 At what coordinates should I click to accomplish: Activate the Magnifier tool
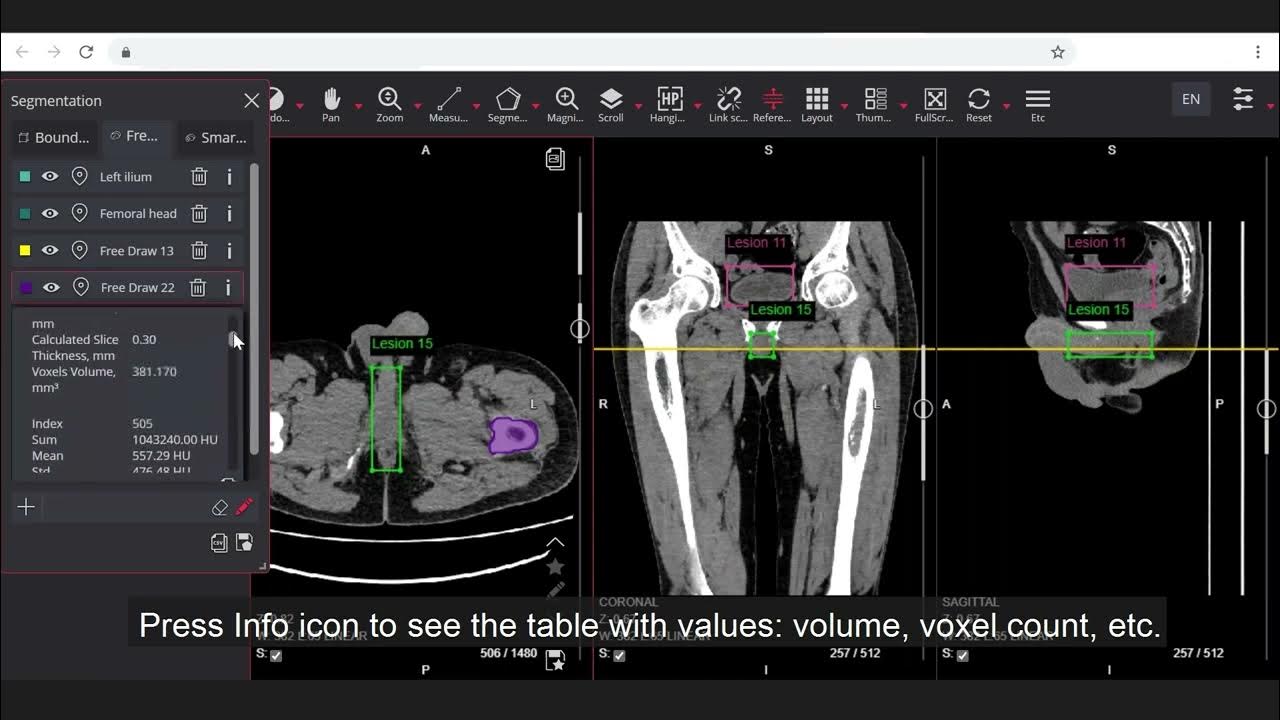coord(566,104)
